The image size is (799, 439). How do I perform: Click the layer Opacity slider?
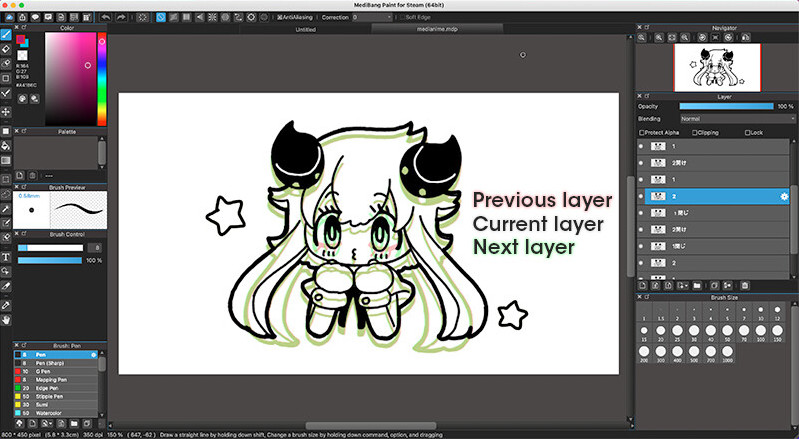pos(726,106)
